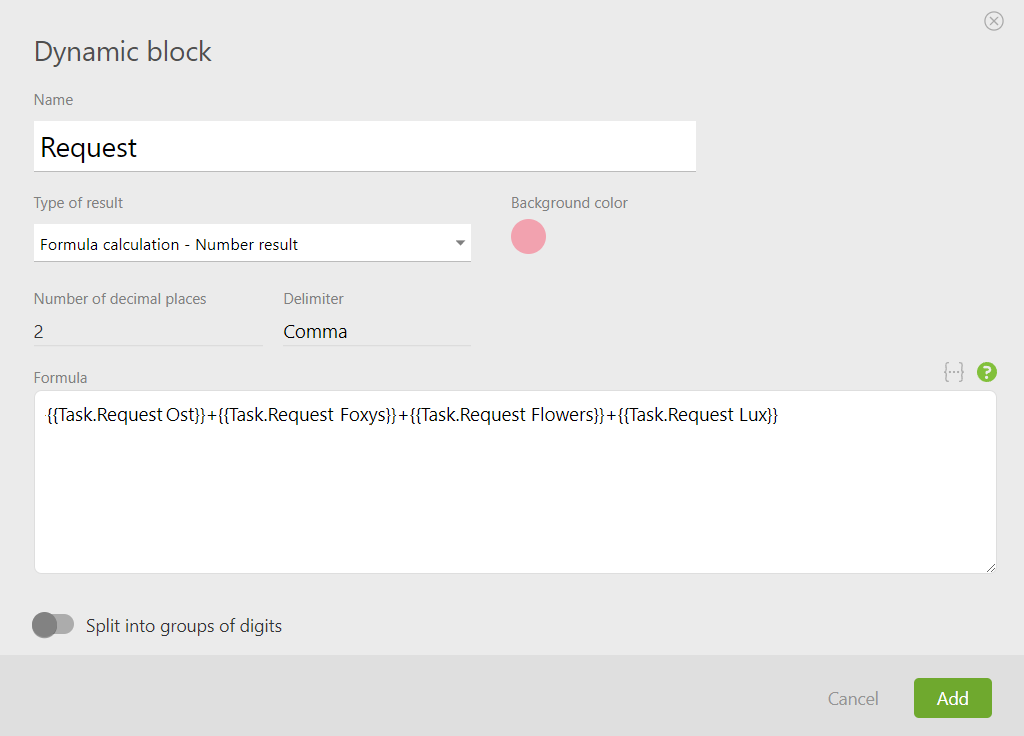
Task: Click the Number of decimal places field
Action: [x=148, y=332]
